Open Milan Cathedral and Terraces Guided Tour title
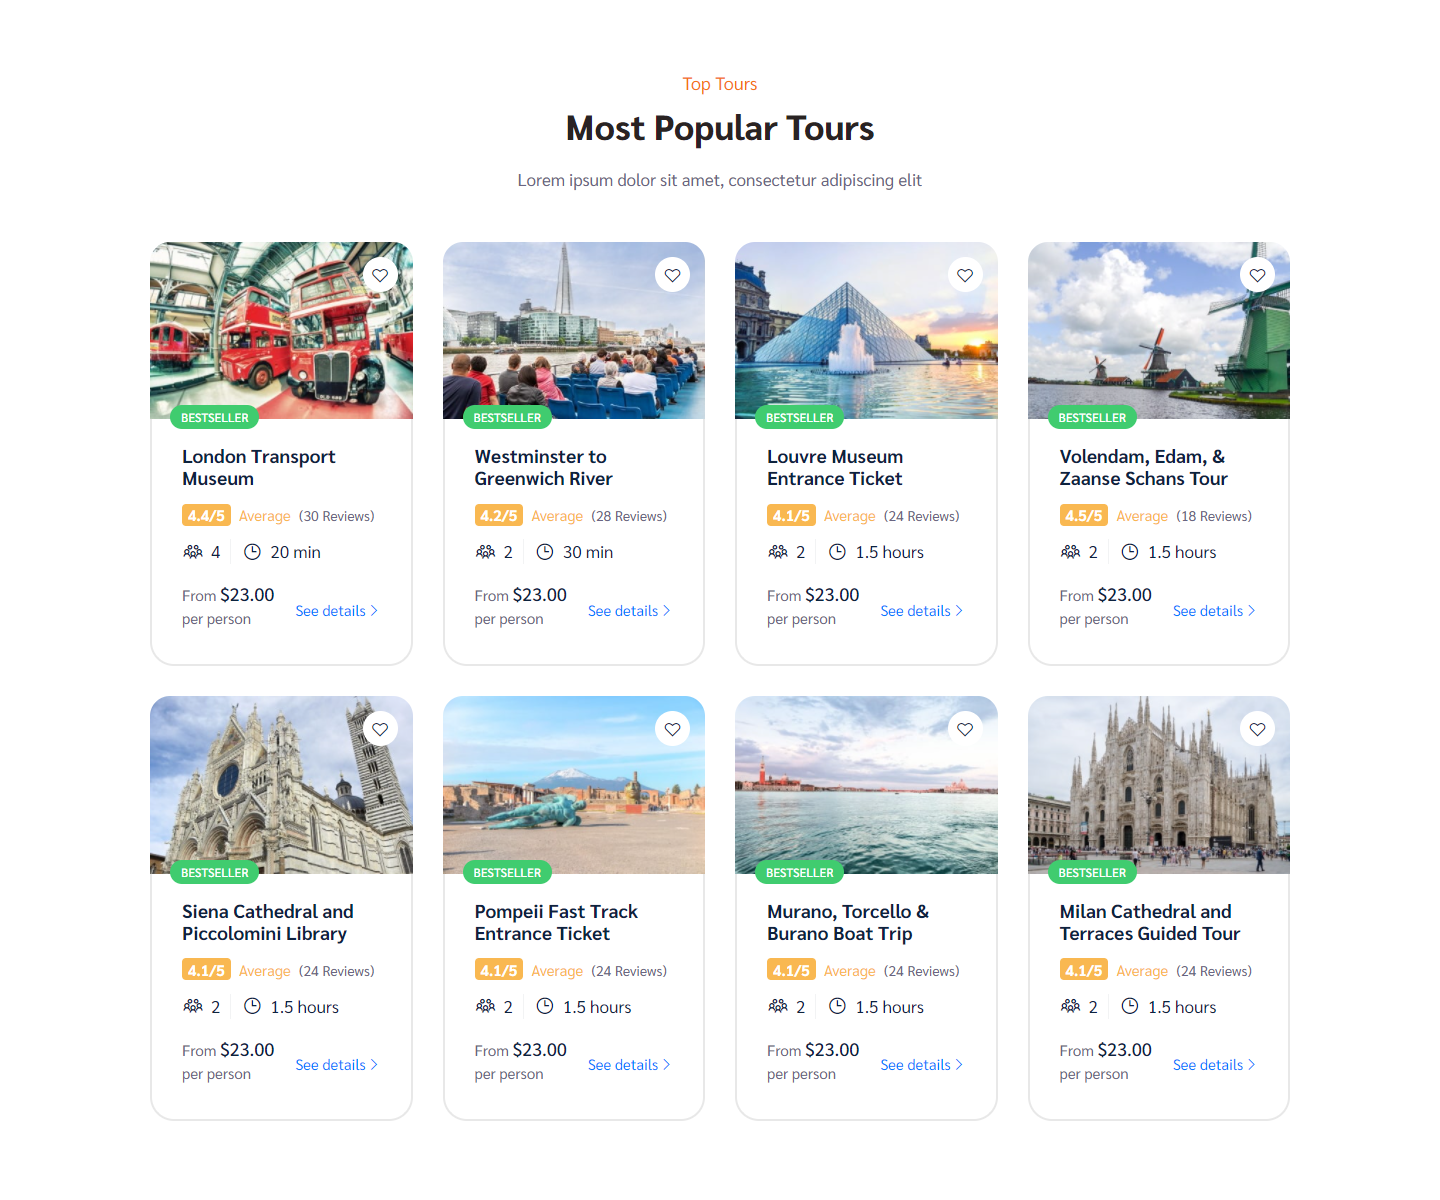Image resolution: width=1440 pixels, height=1200 pixels. 1150,923
